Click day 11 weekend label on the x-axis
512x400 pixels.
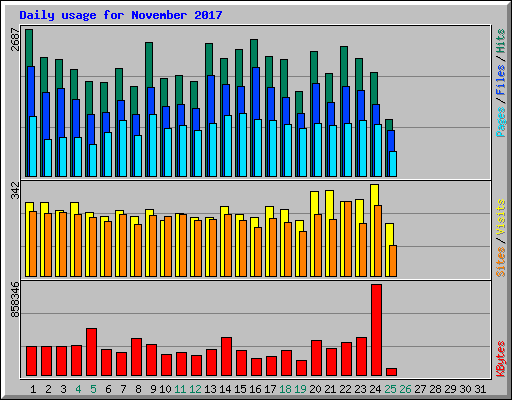pos(180,389)
